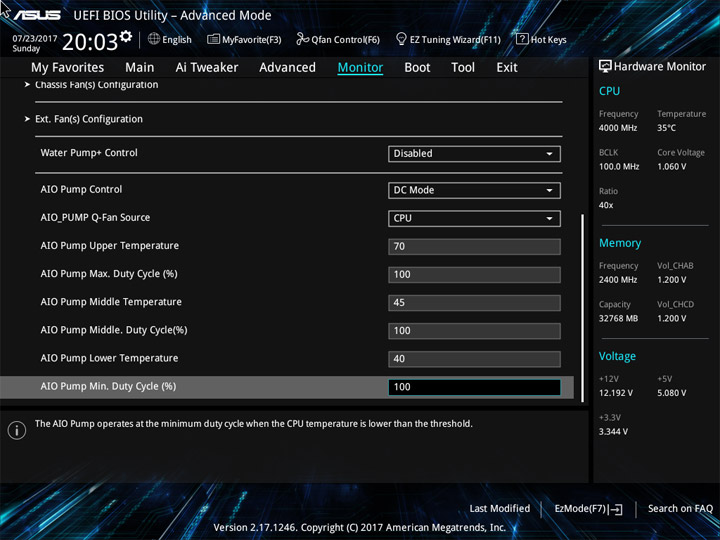Open the Ai Tweaker tab
Screen dimensions: 720x540
click(x=207, y=68)
